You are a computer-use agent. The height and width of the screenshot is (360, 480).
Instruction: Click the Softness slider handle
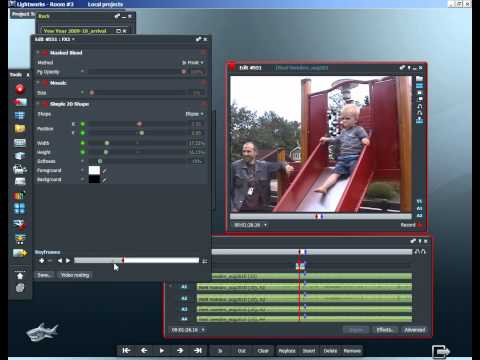click(x=100, y=161)
